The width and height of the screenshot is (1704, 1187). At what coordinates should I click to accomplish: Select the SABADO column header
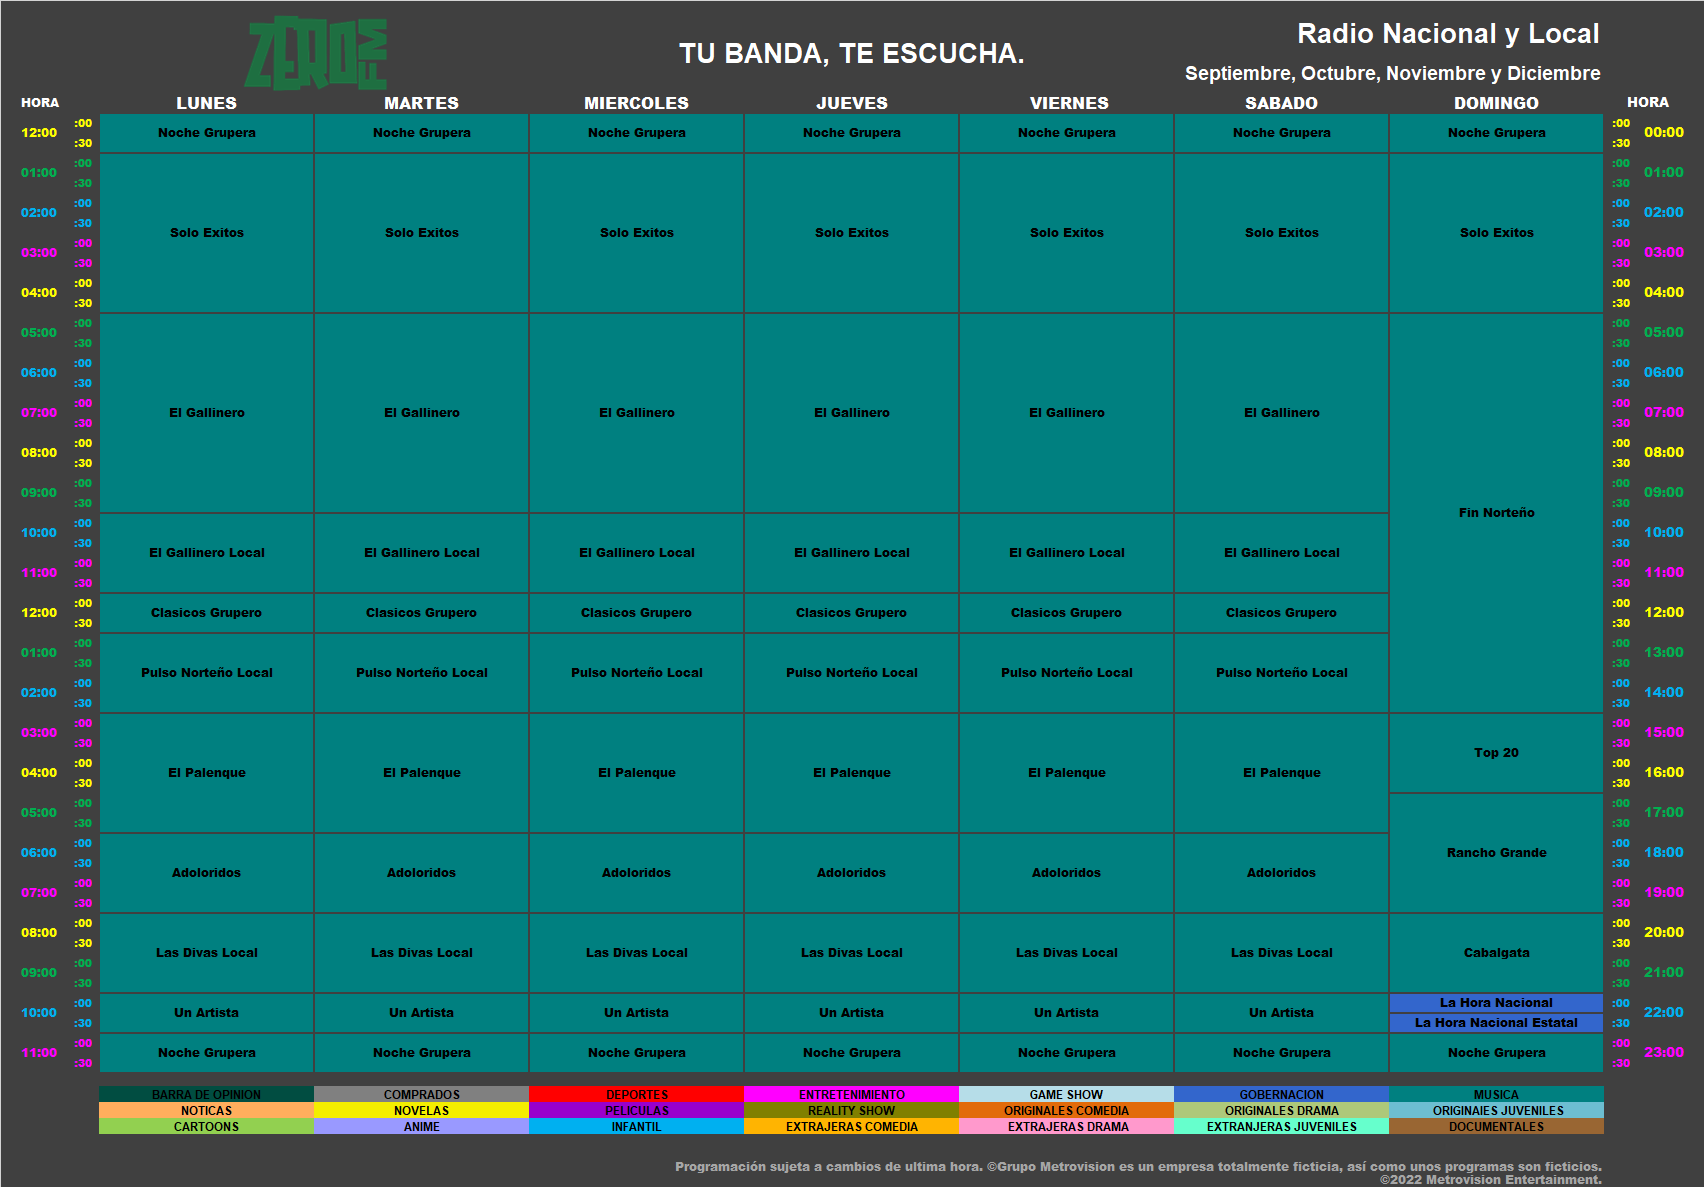click(x=1282, y=103)
